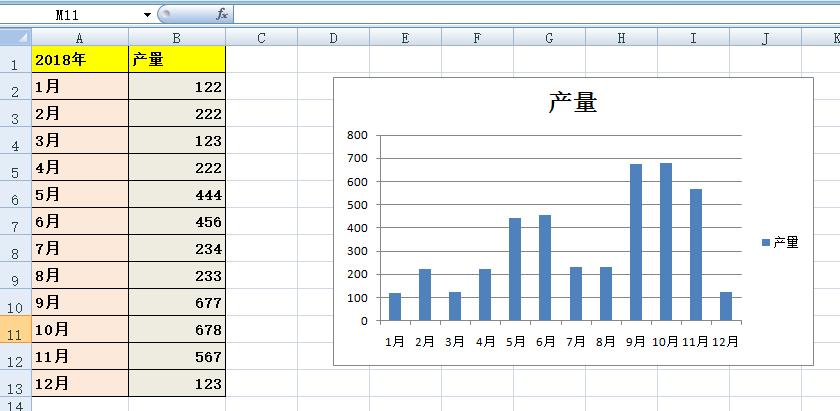Click the 1月 bar in chart
This screenshot has height=411, width=840.
[x=395, y=307]
